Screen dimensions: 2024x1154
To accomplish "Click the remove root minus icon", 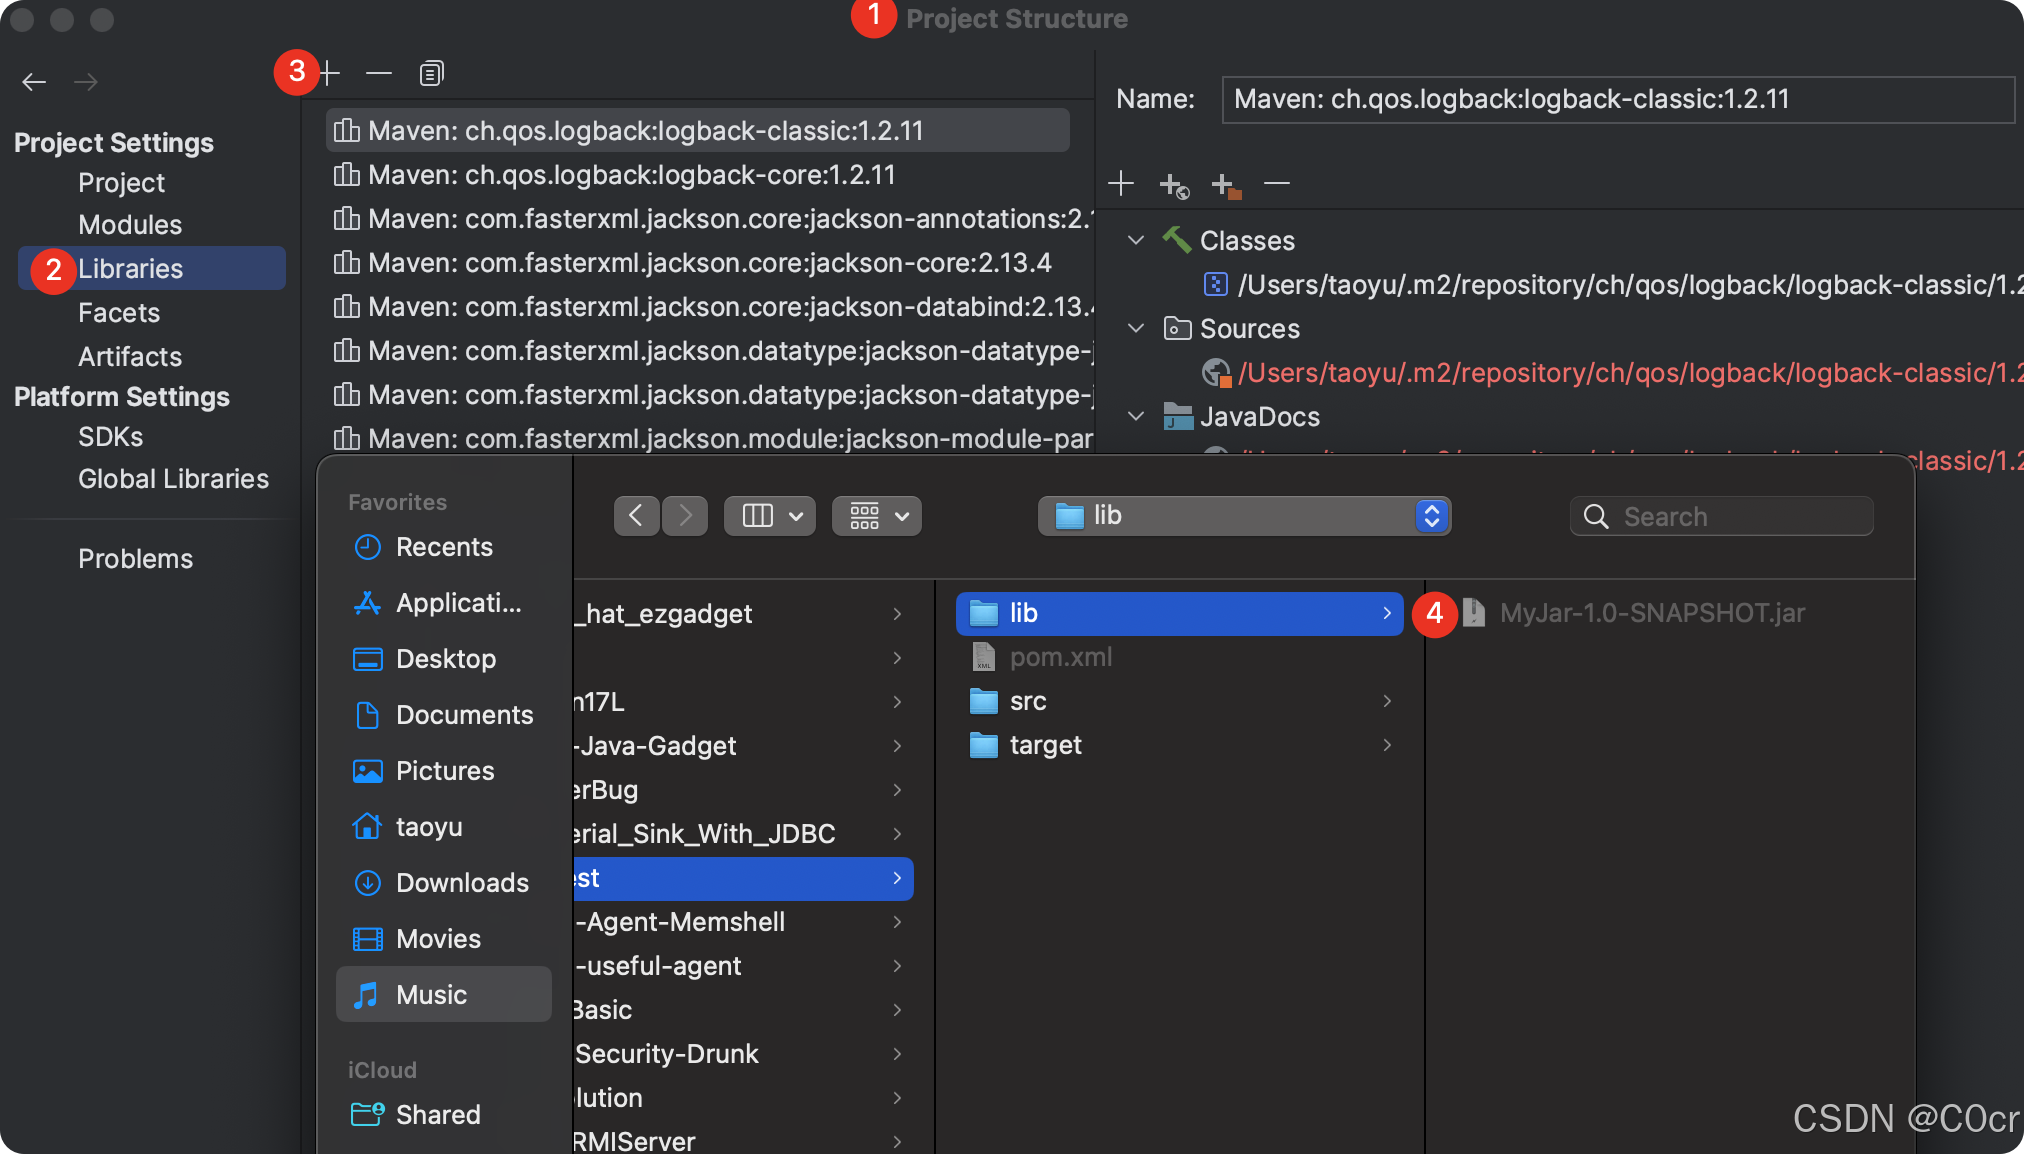I will (1277, 184).
